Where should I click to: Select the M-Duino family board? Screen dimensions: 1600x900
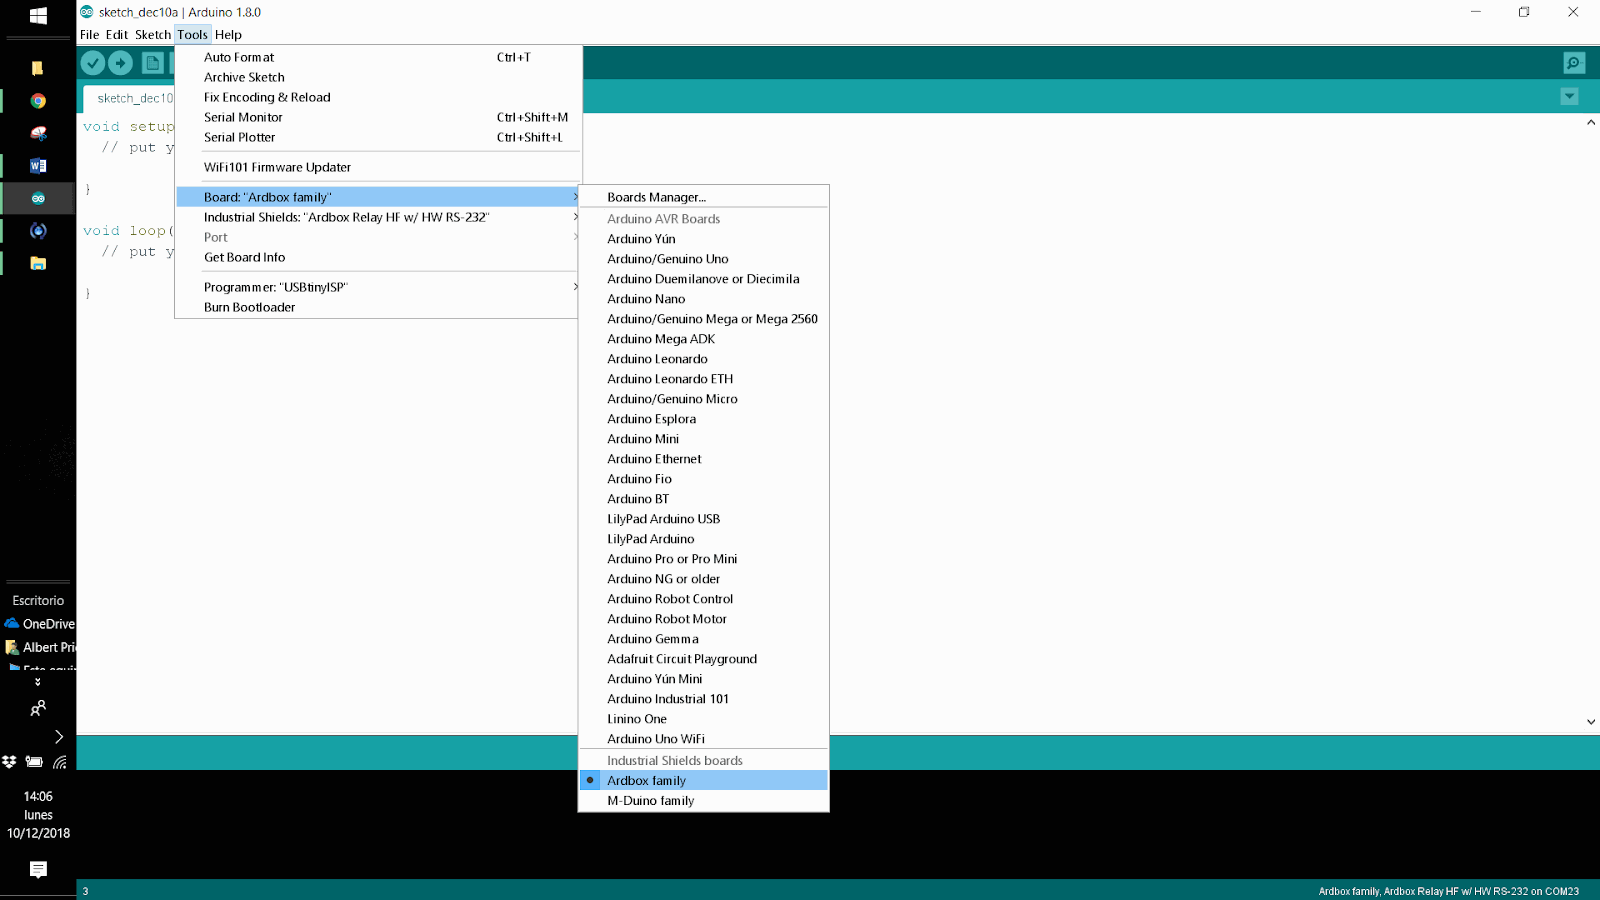click(703, 800)
